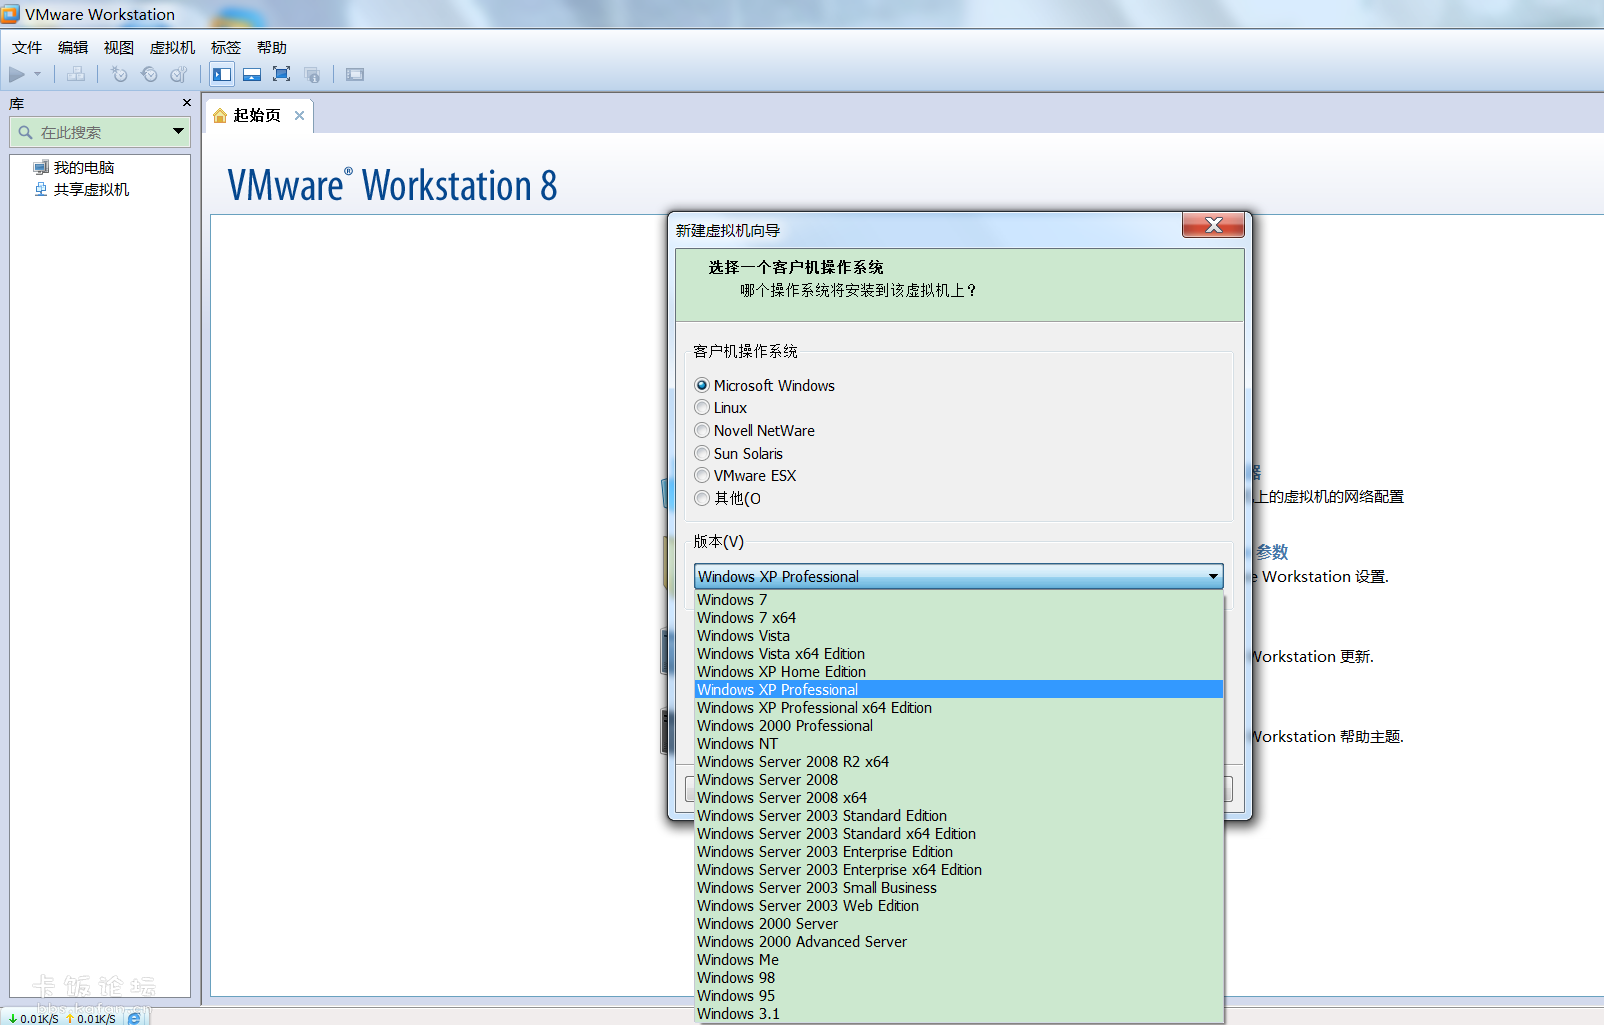This screenshot has width=1604, height=1025.
Task: Select the Linux radio button
Action: 702,408
